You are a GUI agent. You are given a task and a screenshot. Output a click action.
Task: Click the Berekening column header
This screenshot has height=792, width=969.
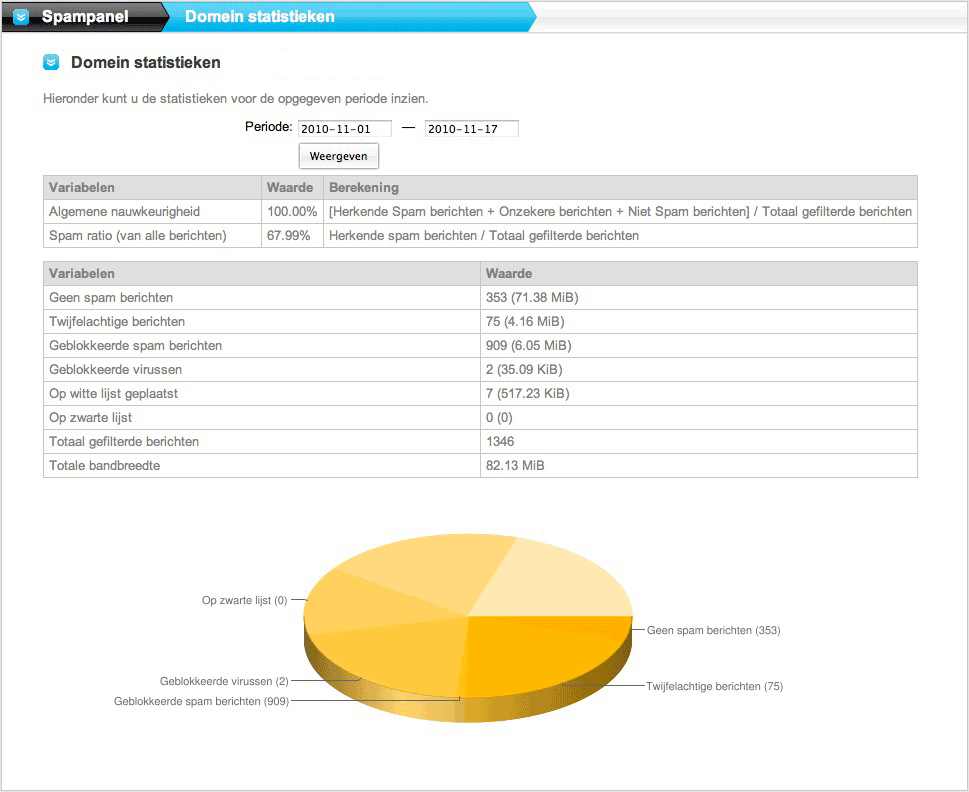pyautogui.click(x=363, y=187)
